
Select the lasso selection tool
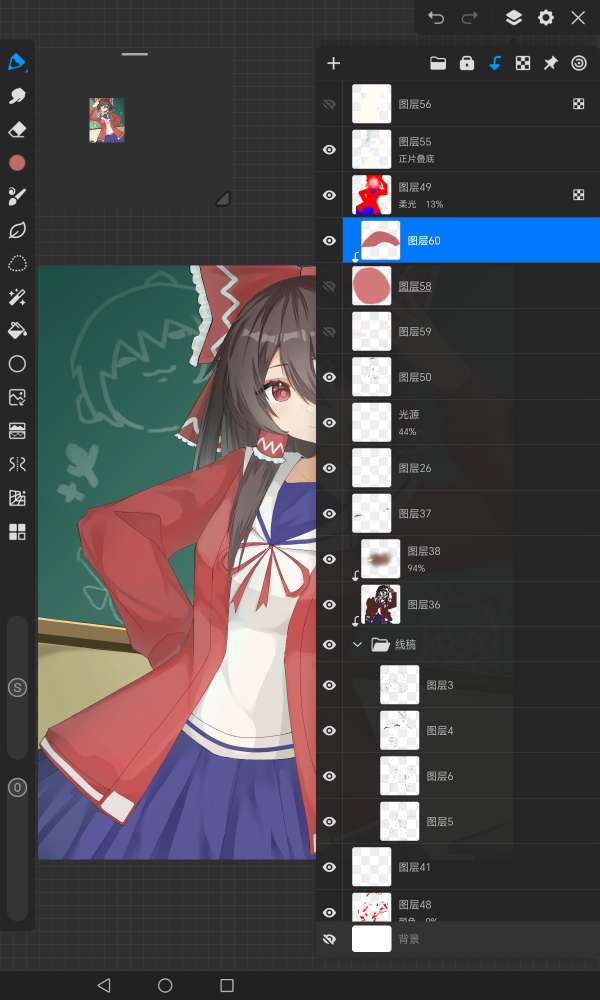(x=17, y=263)
